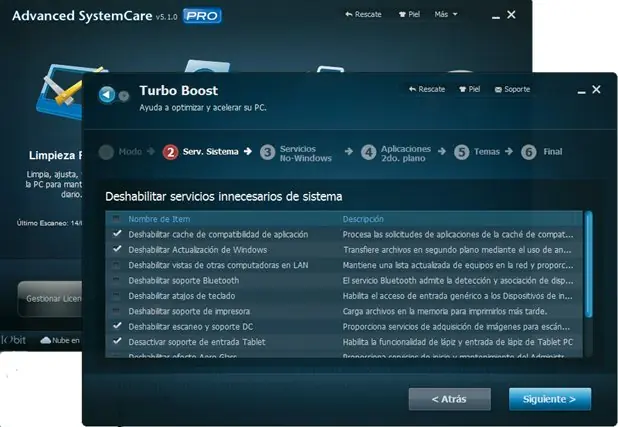Click the services list vertical scrollbar

pyautogui.click(x=588, y=264)
